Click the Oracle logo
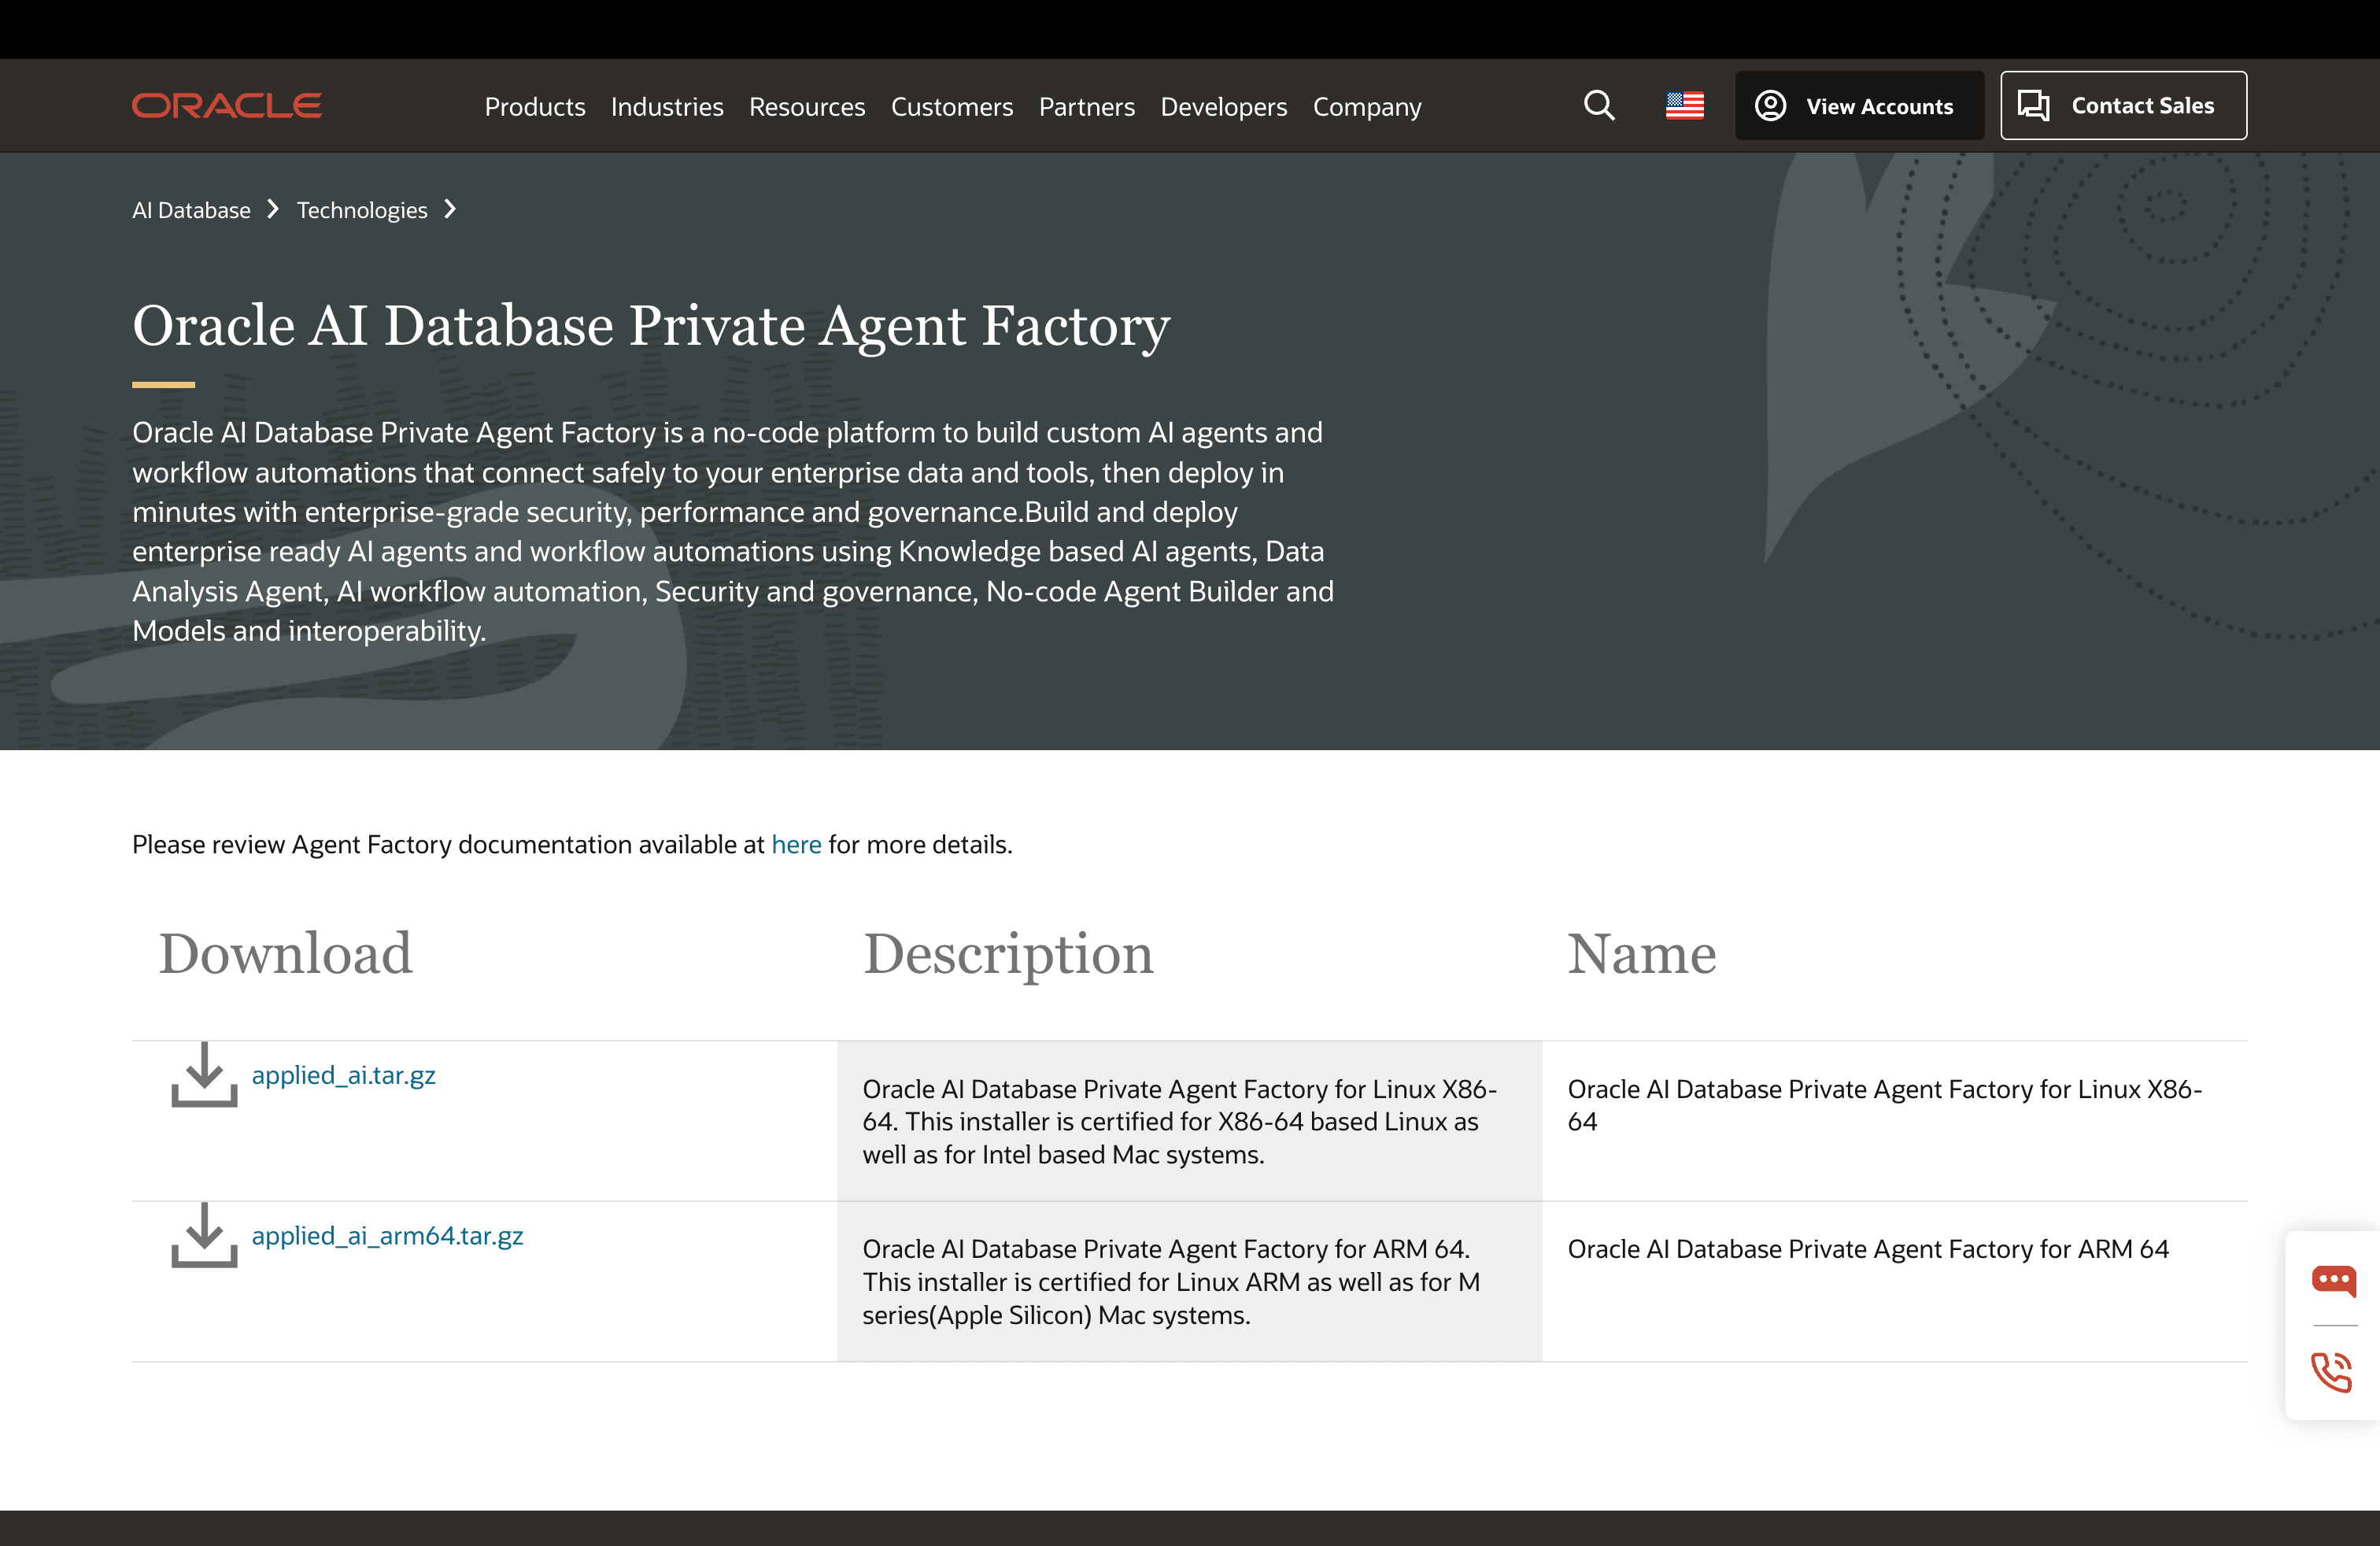The image size is (2380, 1546). [227, 105]
